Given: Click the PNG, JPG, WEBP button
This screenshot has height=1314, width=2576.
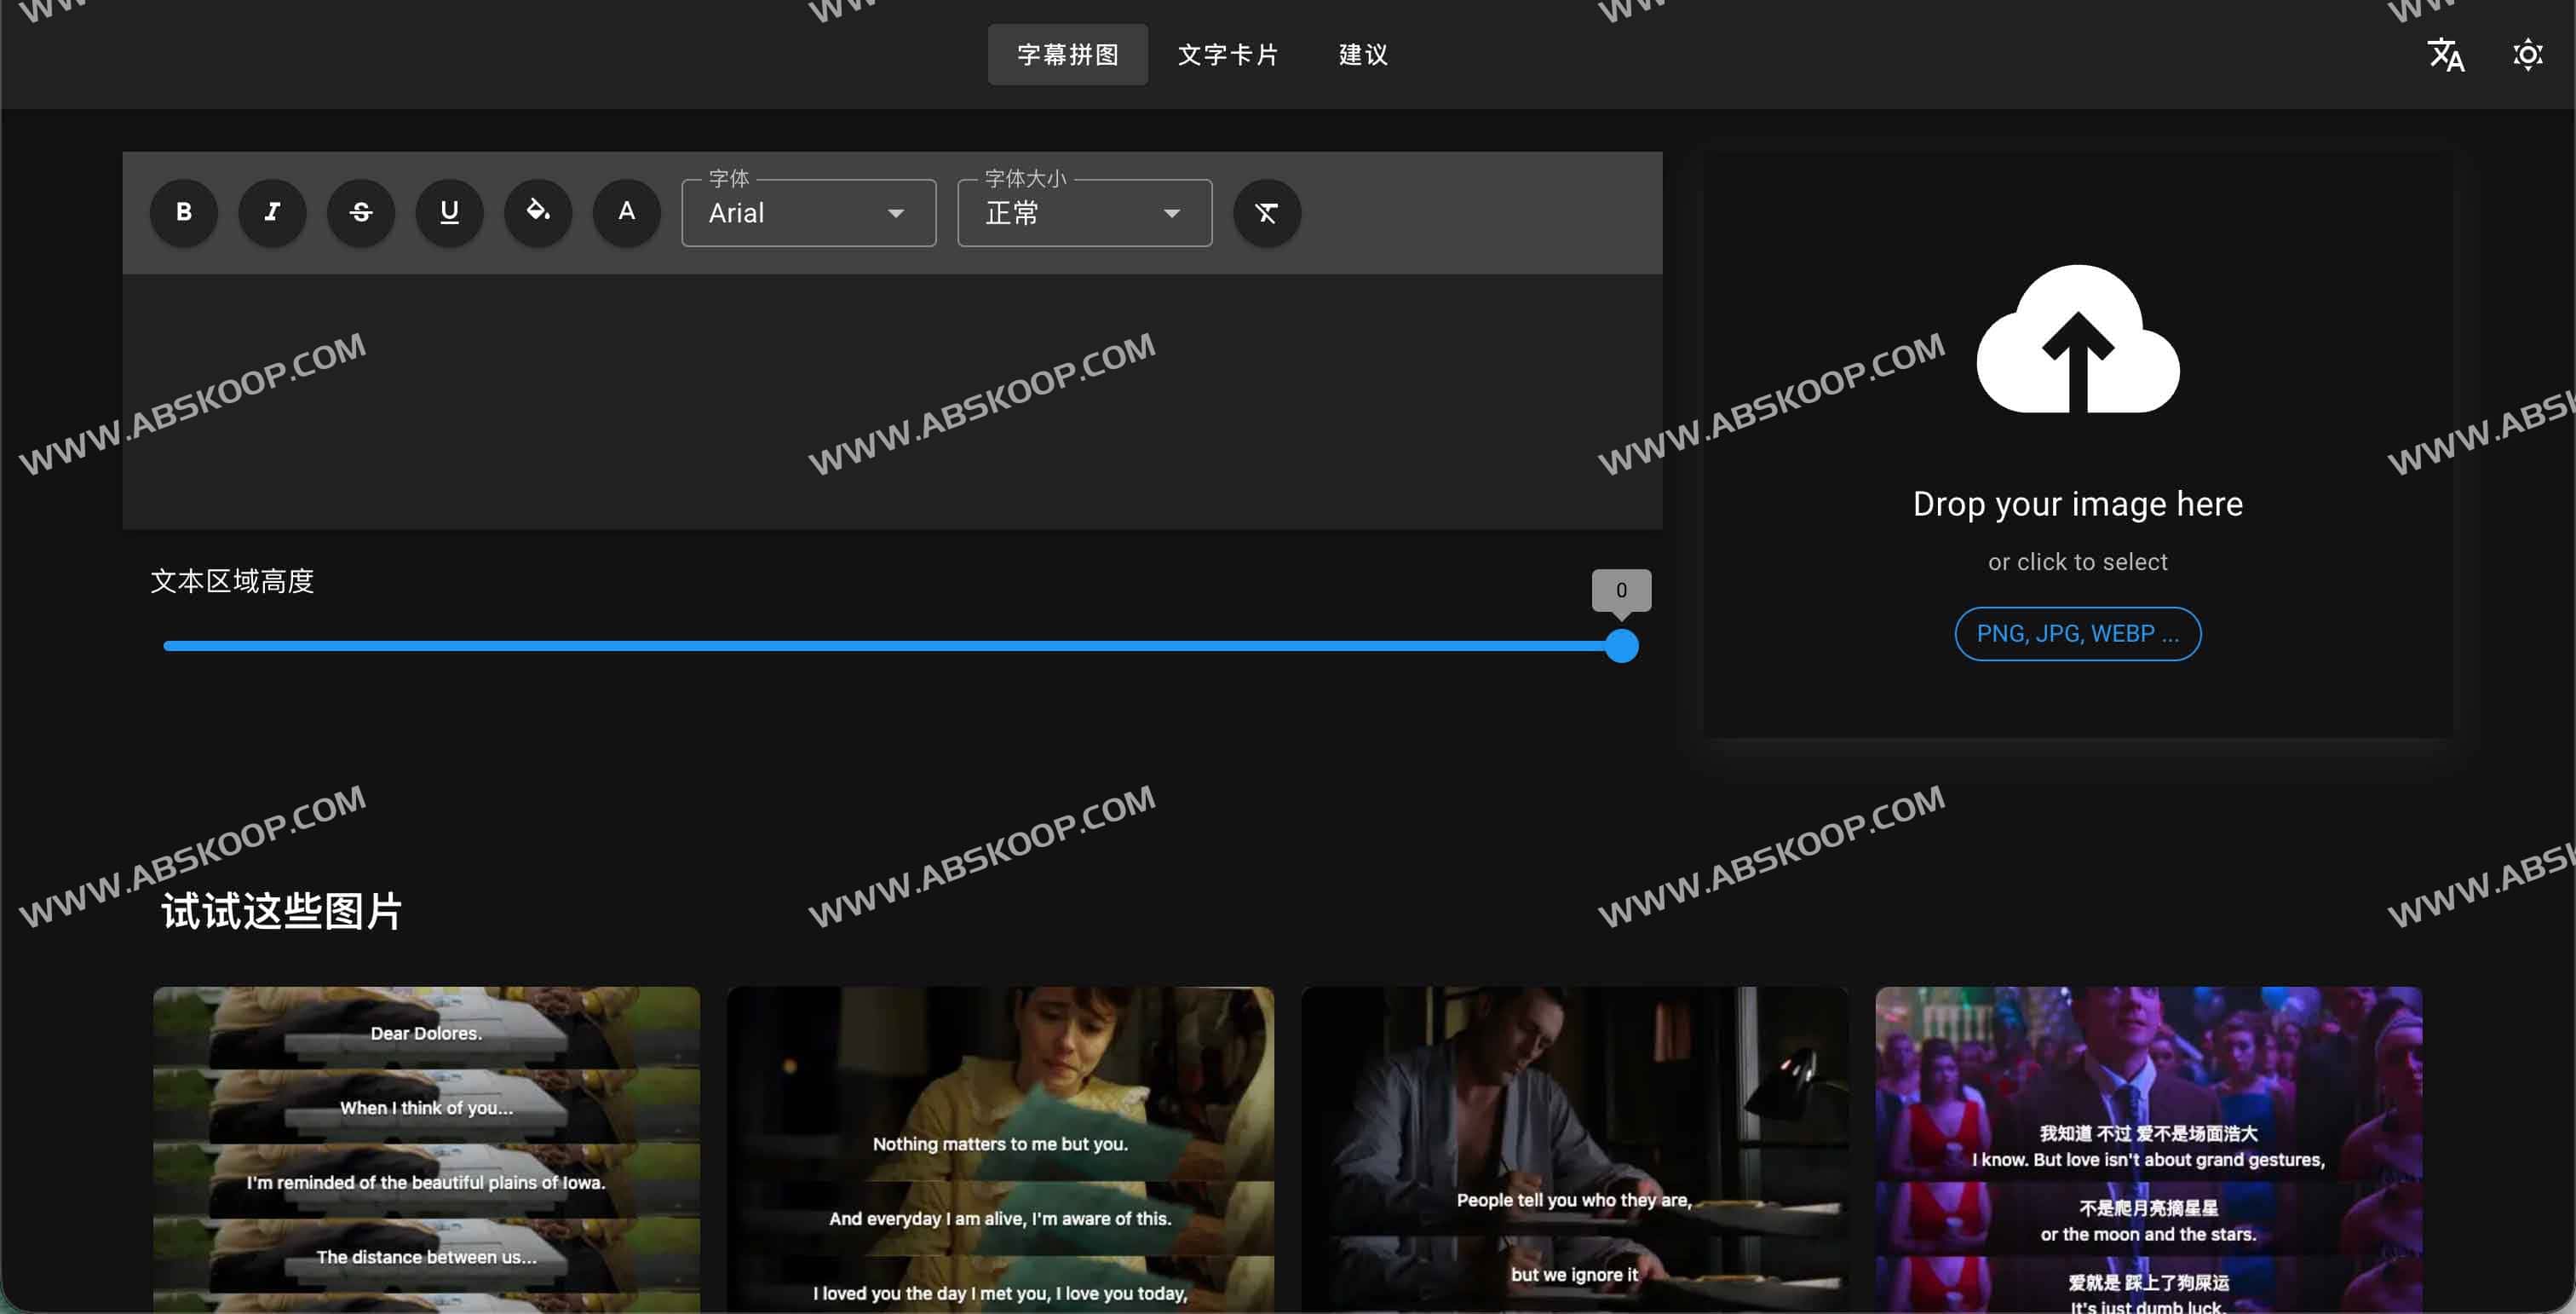Looking at the screenshot, I should 2077,634.
